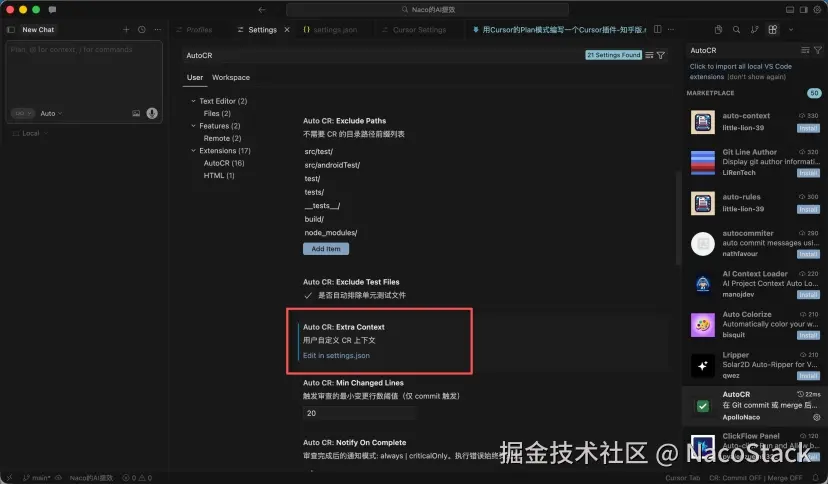The width and height of the screenshot is (828, 484).
Task: Select Remote (2) settings category
Action: pyautogui.click(x=222, y=138)
